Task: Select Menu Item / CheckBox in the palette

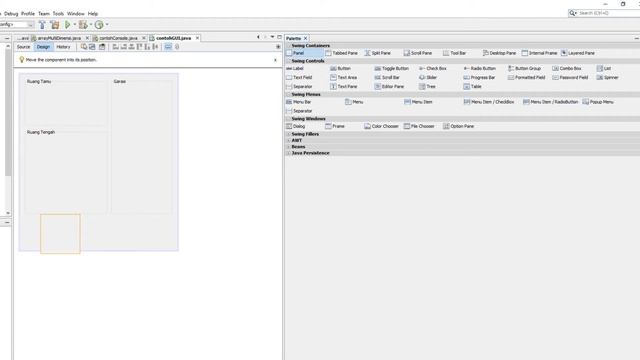Action: pos(489,102)
